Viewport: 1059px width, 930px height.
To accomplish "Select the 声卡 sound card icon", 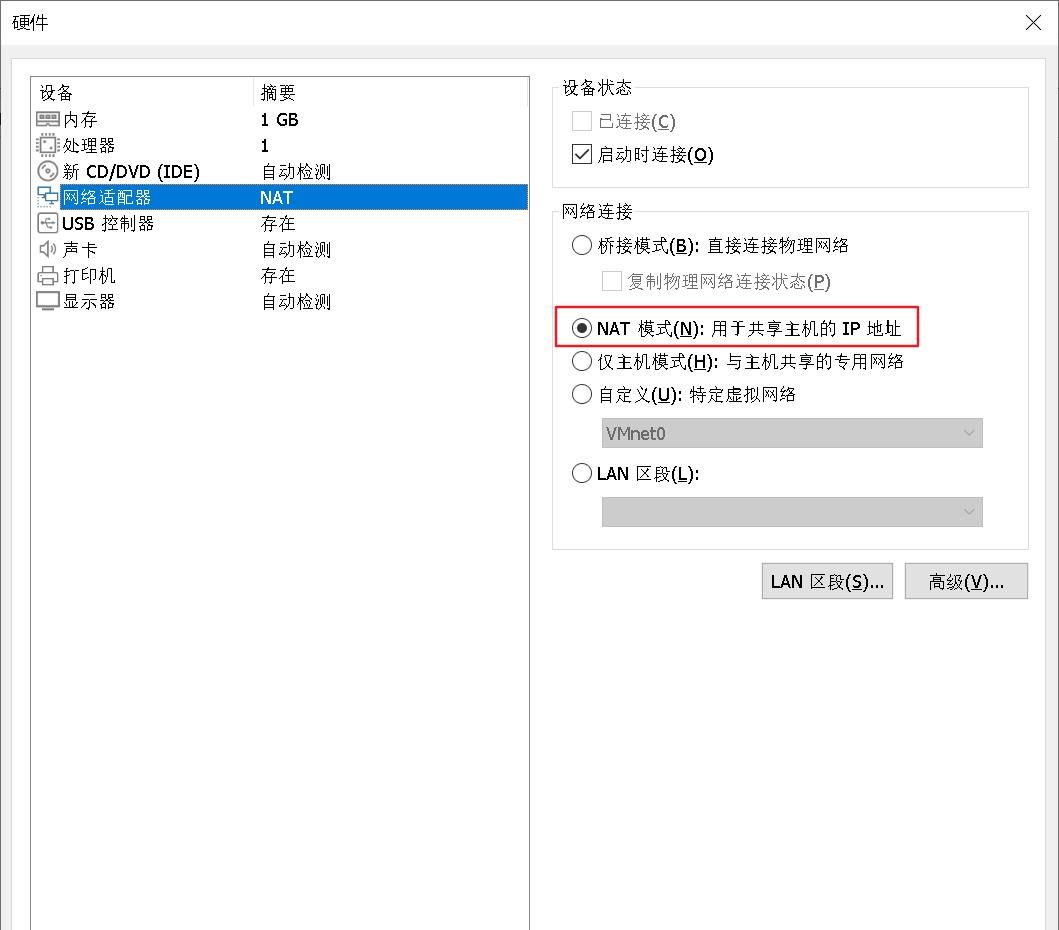I will coord(47,249).
